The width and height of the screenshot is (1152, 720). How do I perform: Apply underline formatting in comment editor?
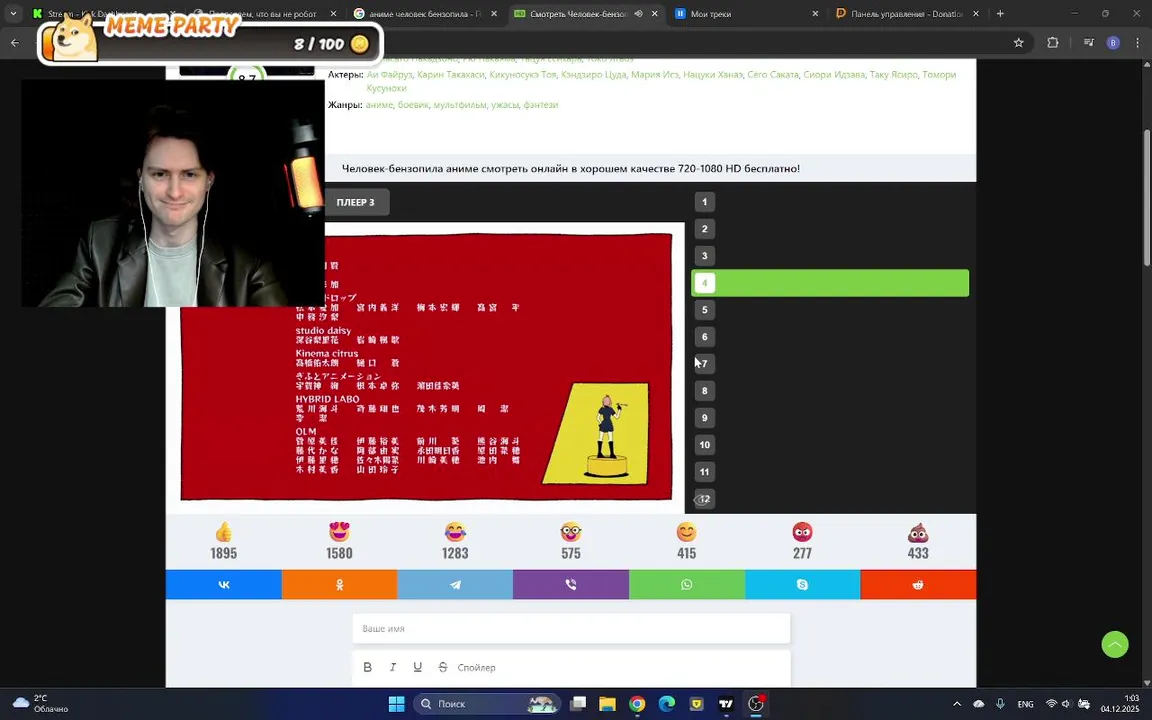click(417, 667)
